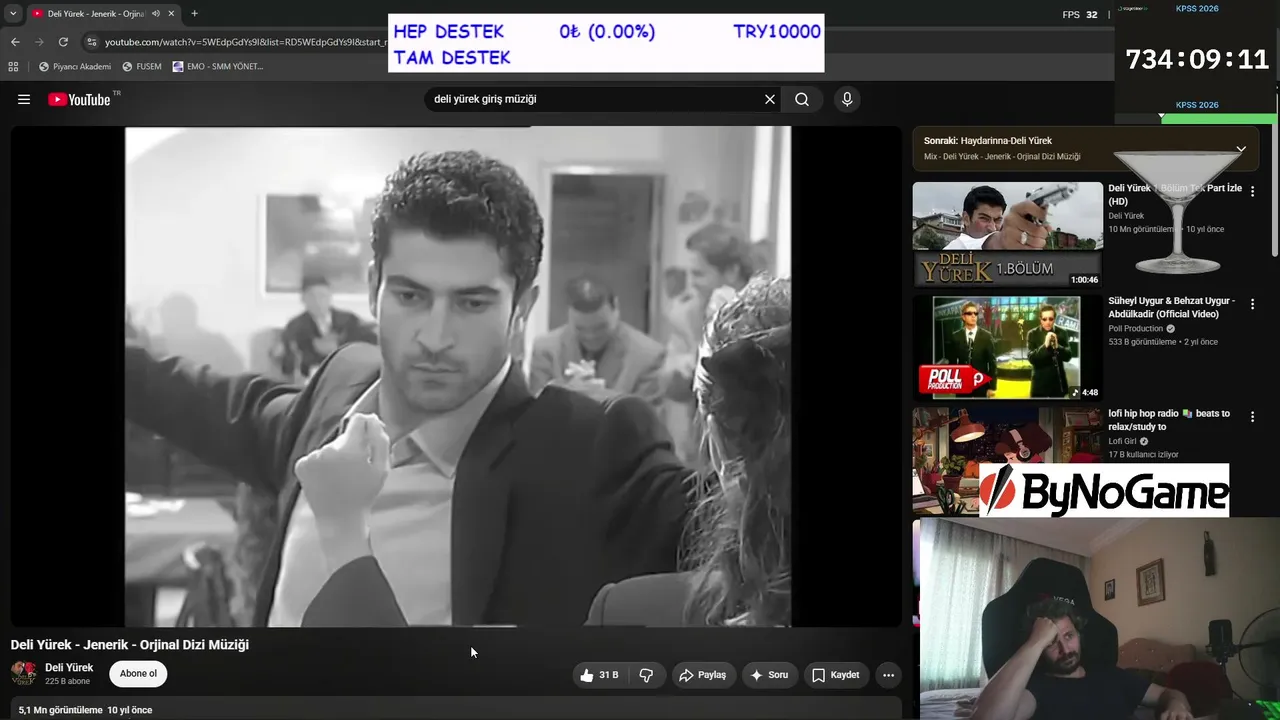Start voice search with microphone icon
Viewport: 1280px width, 720px height.
[x=847, y=99]
